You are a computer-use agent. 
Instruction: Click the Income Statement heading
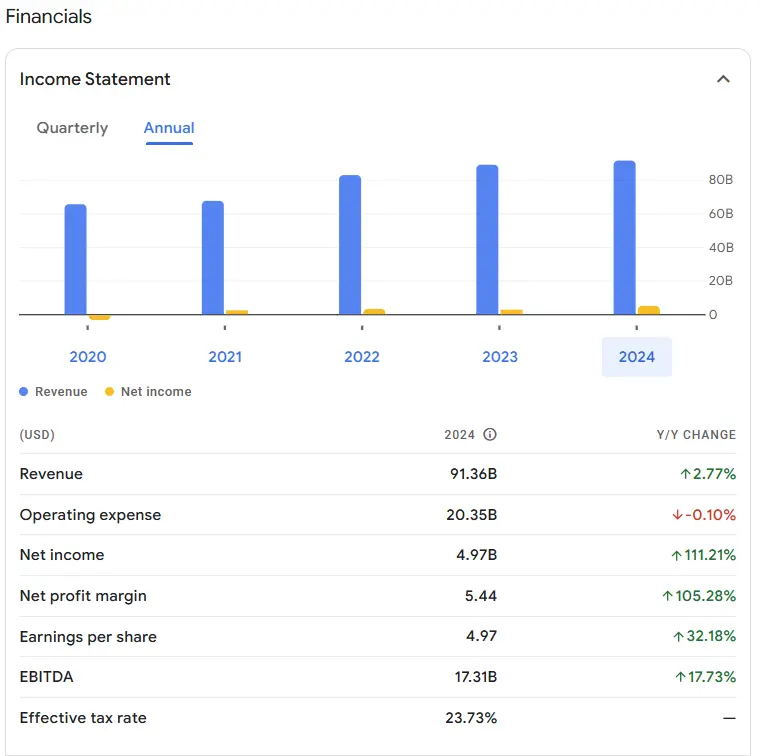(95, 79)
